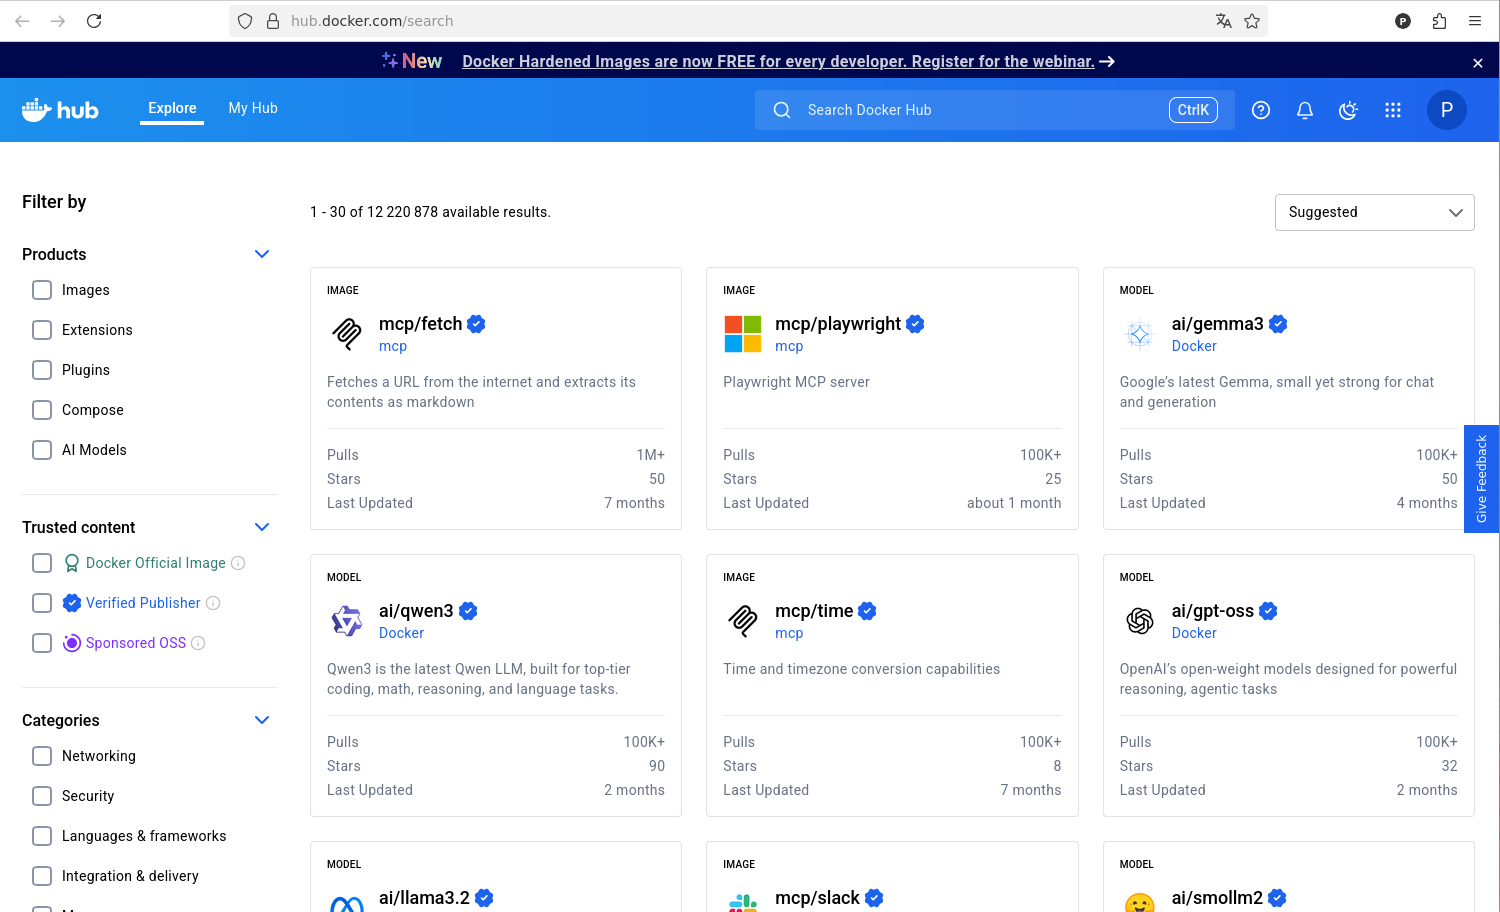Switch to the My Hub tab

pyautogui.click(x=253, y=108)
